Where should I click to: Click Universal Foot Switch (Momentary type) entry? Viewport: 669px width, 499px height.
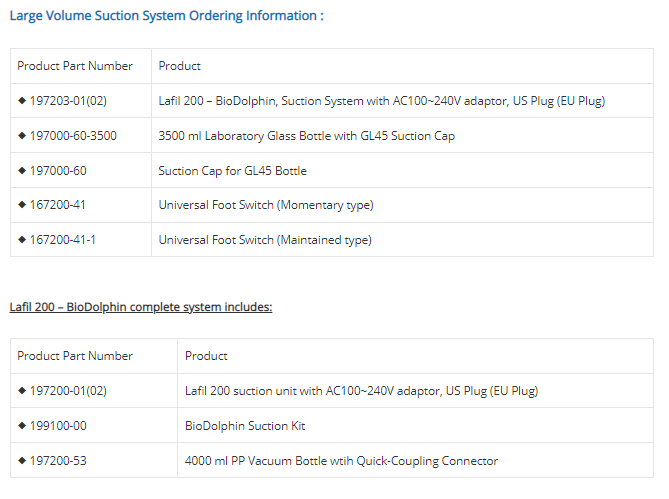pyautogui.click(x=265, y=205)
